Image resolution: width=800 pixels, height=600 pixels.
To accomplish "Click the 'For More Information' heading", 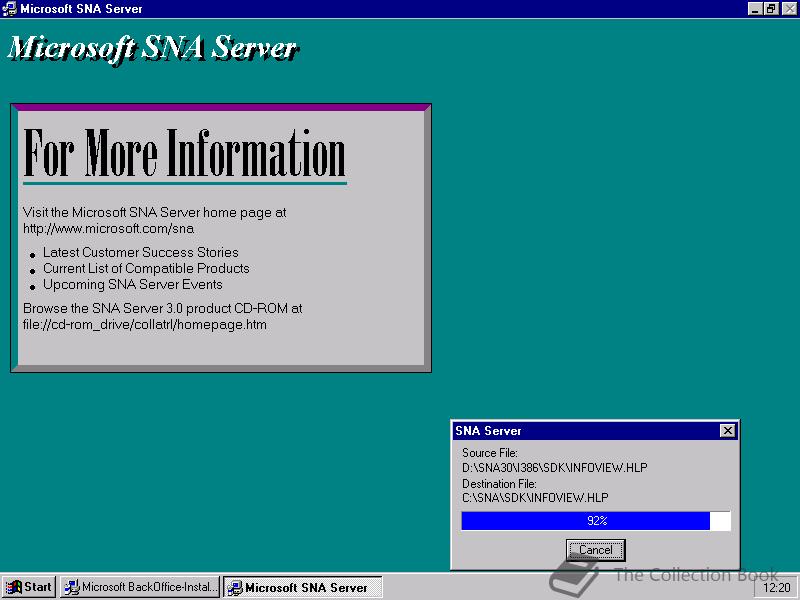I will pos(185,153).
